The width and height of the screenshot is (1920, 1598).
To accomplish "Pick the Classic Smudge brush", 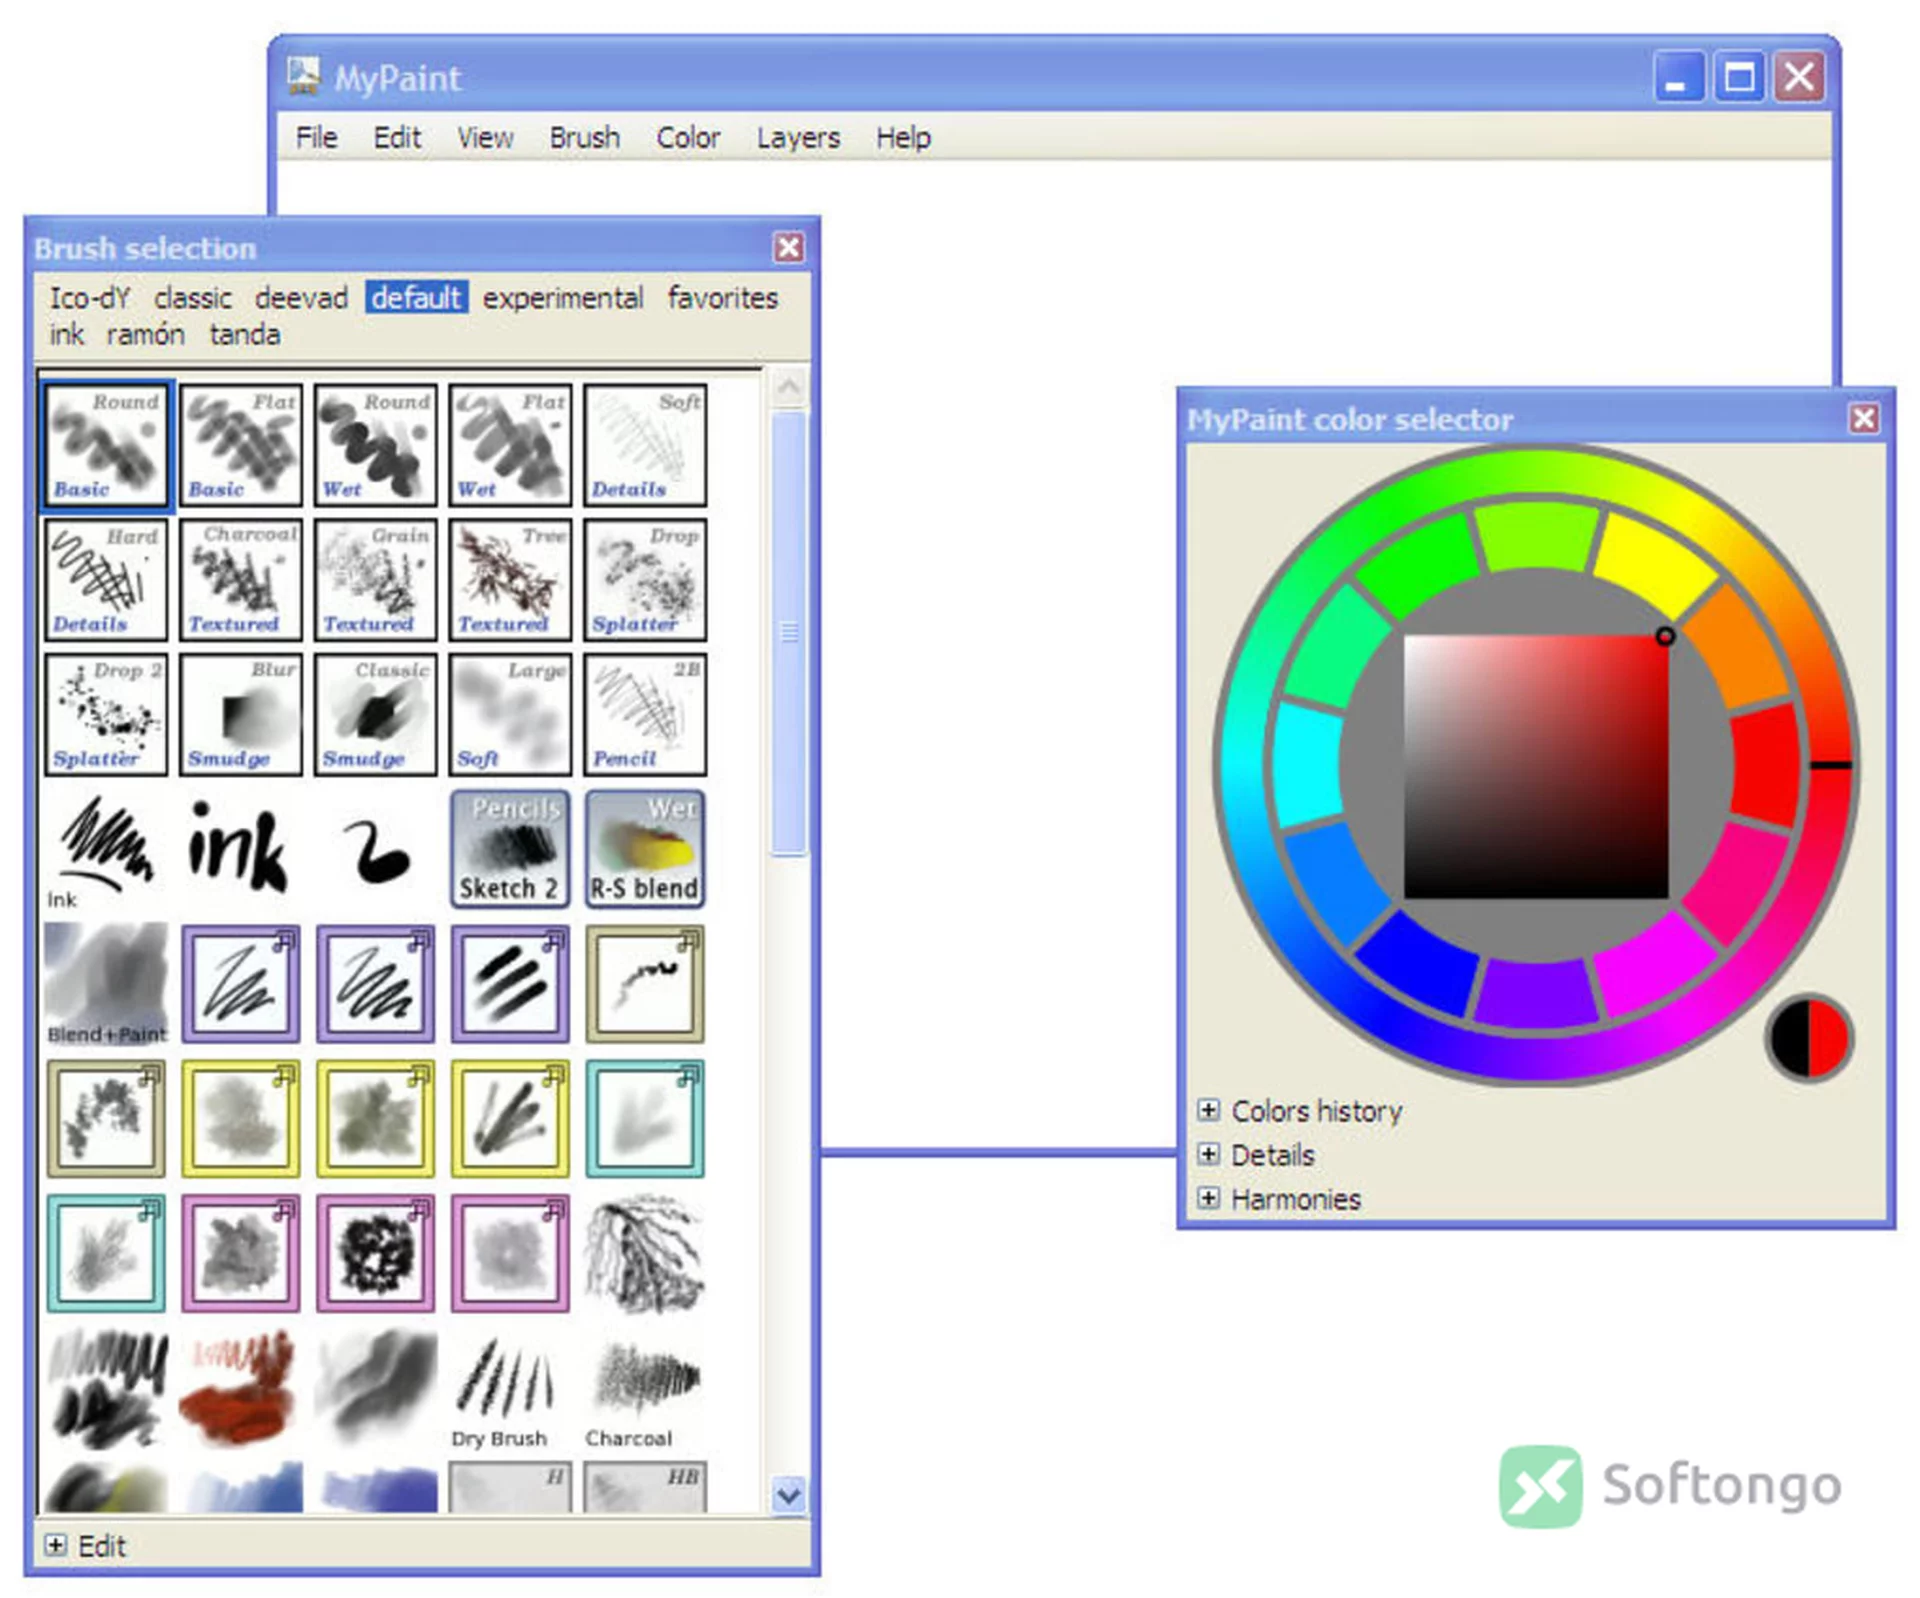I will (375, 714).
